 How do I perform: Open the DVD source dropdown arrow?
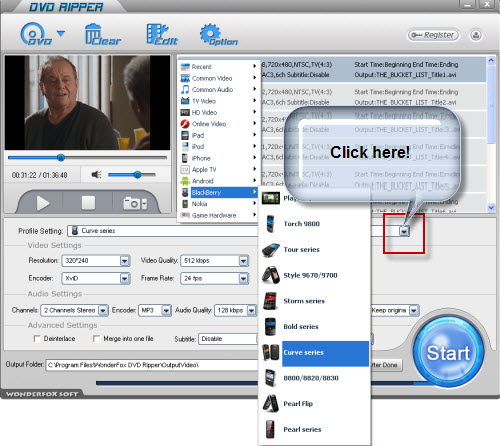pos(61,33)
